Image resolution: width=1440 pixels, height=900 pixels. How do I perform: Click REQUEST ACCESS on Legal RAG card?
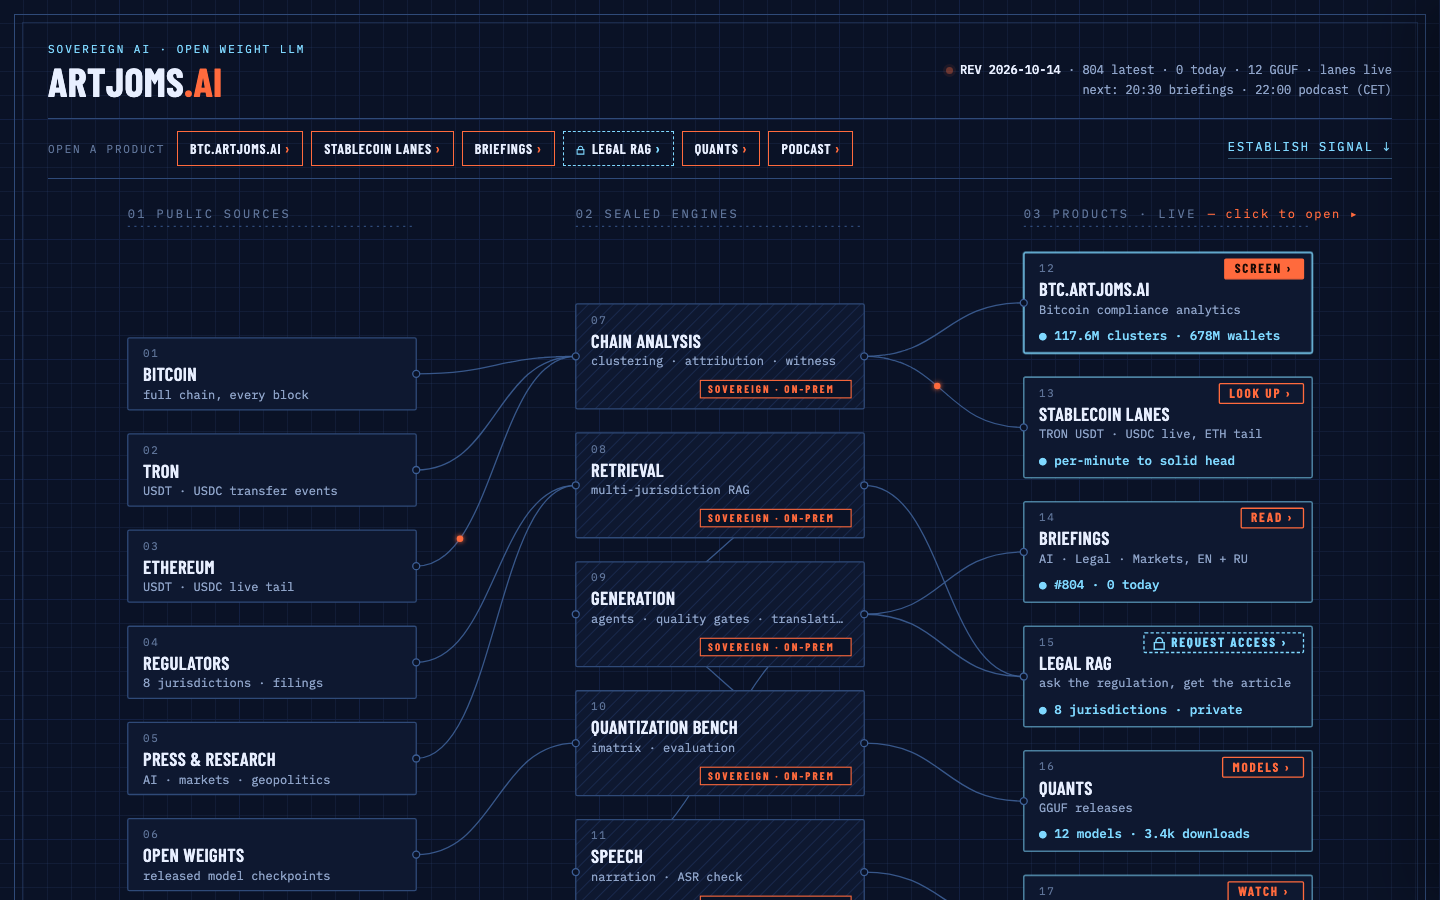coord(1223,643)
